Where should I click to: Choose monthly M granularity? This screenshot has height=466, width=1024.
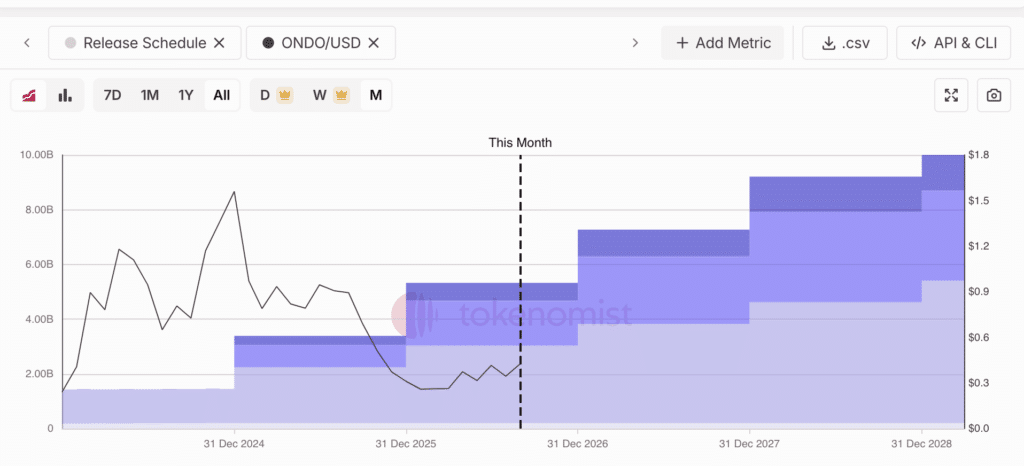(x=376, y=95)
